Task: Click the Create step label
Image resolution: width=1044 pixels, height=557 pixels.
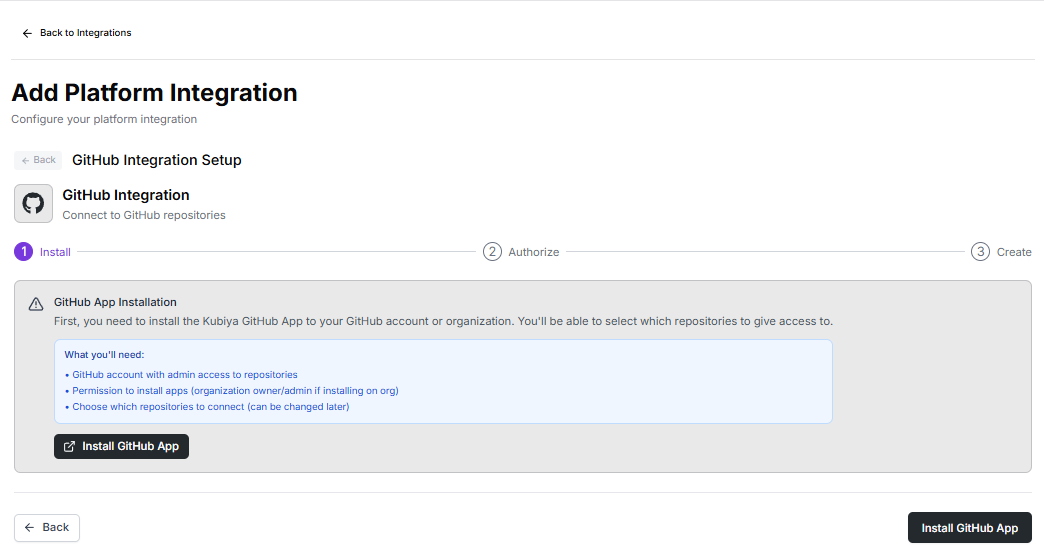Action: tap(1014, 252)
